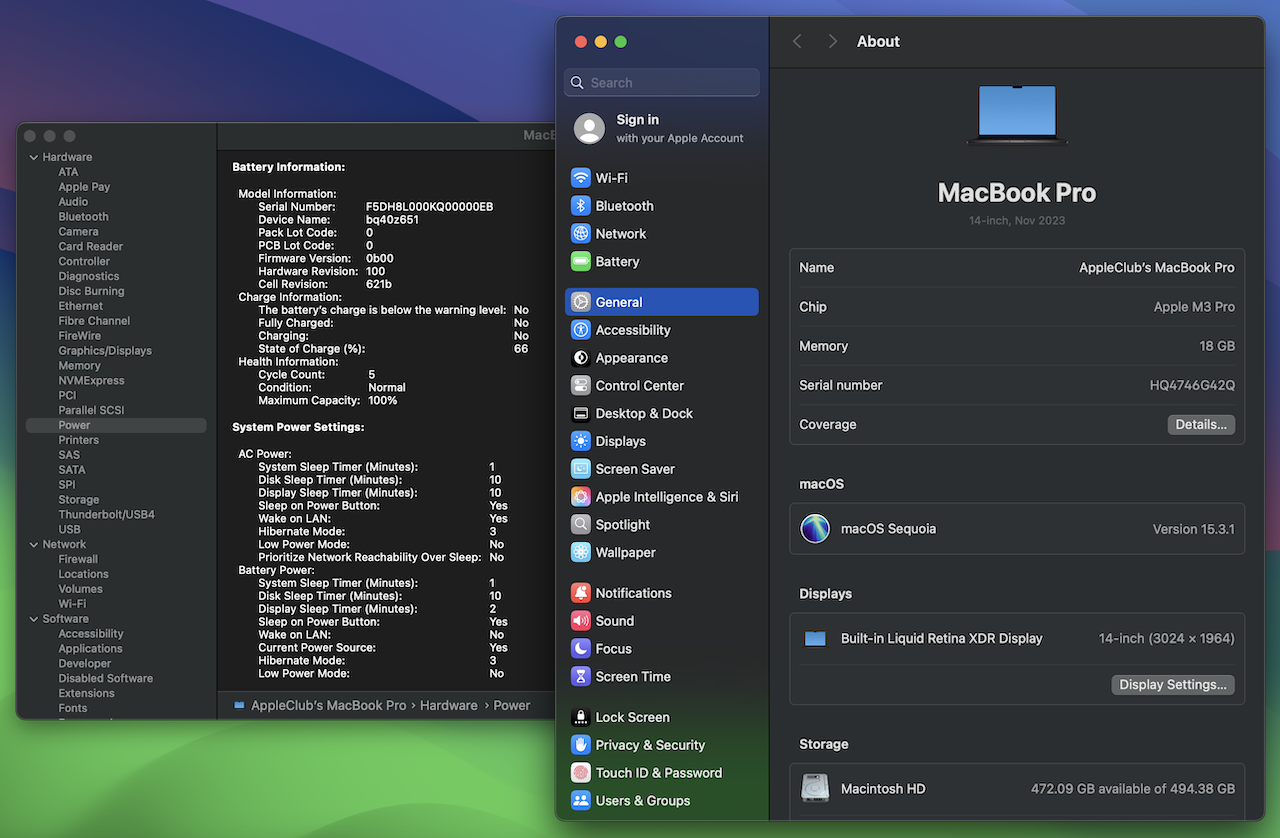1280x838 pixels.
Task: Open the Spotlight magnifier icon
Action: point(581,525)
